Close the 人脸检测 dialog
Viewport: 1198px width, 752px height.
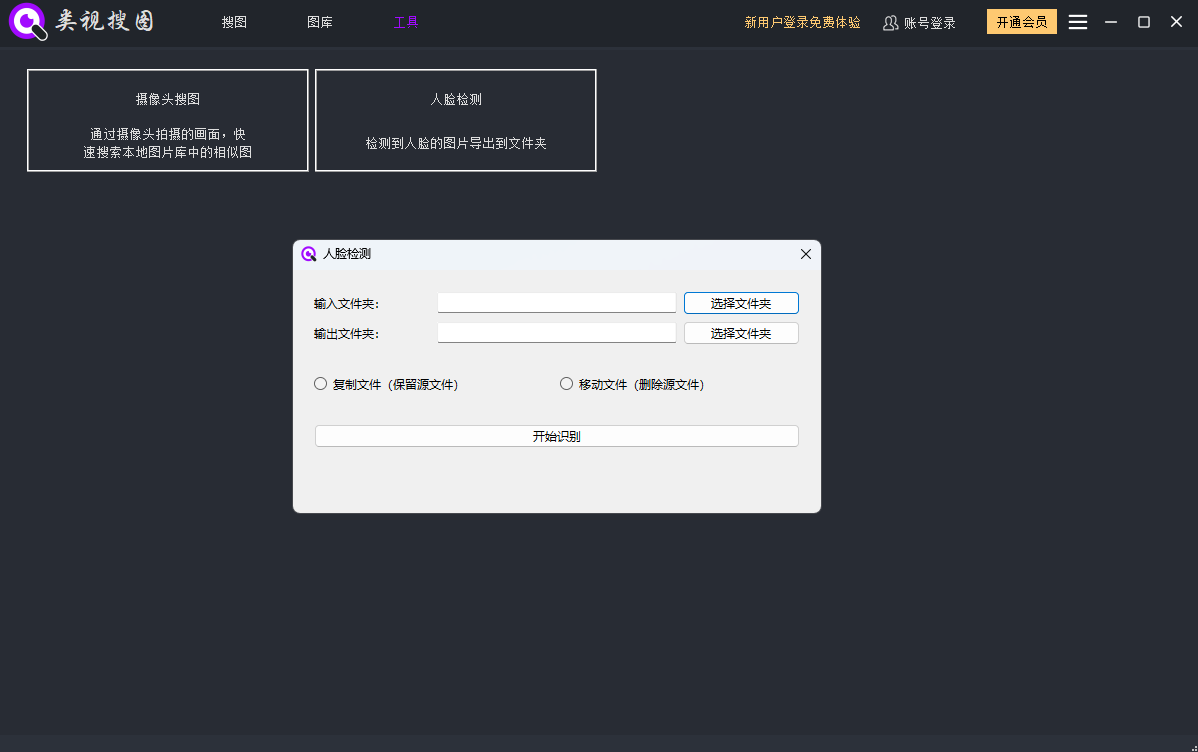[x=805, y=254]
